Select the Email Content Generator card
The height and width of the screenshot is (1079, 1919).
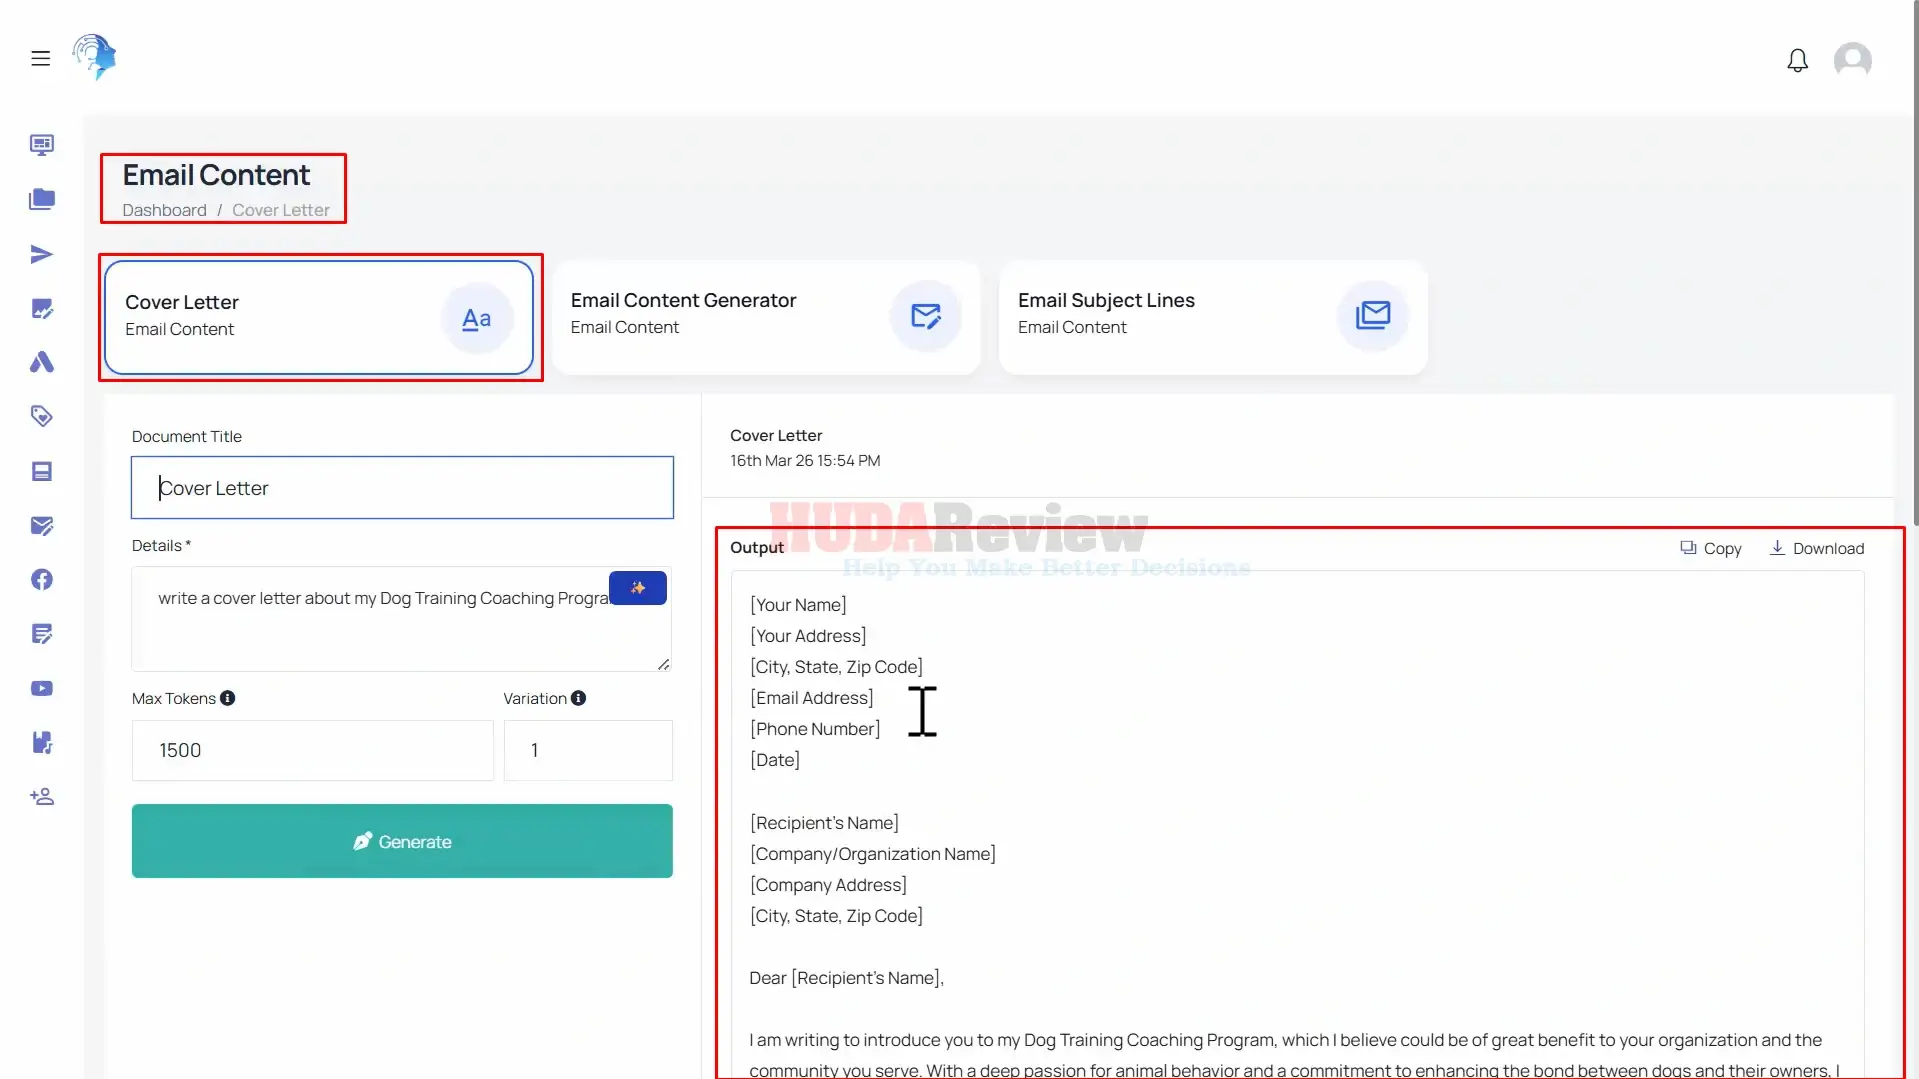[x=766, y=317]
